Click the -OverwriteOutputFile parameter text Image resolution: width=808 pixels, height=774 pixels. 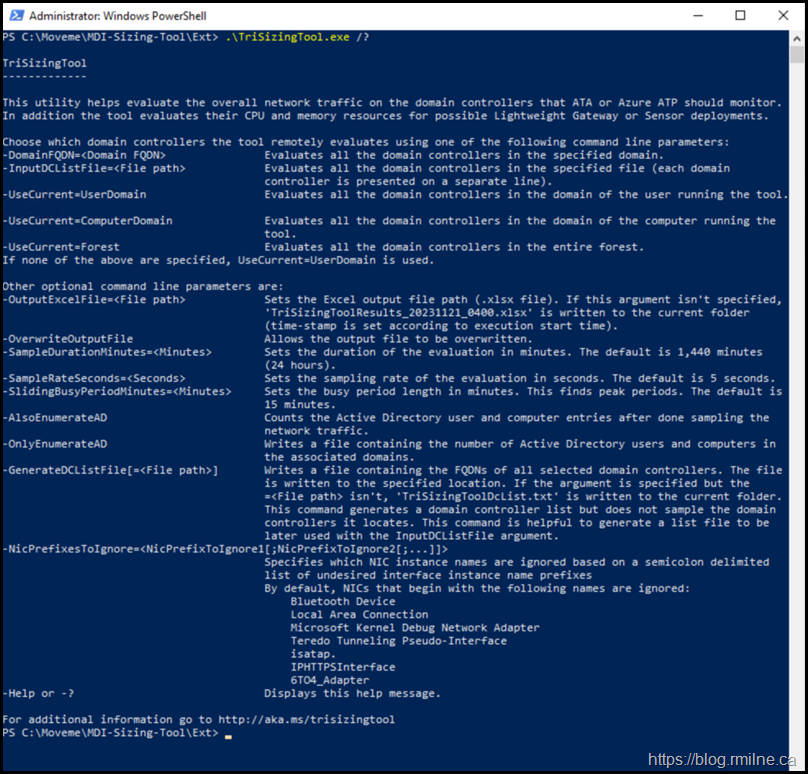(x=68, y=339)
